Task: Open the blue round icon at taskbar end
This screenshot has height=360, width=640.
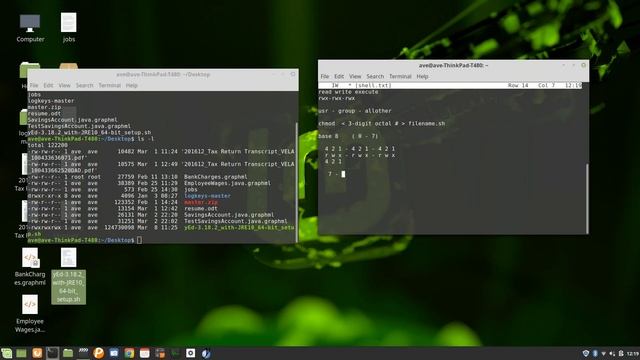Action: click(206, 353)
